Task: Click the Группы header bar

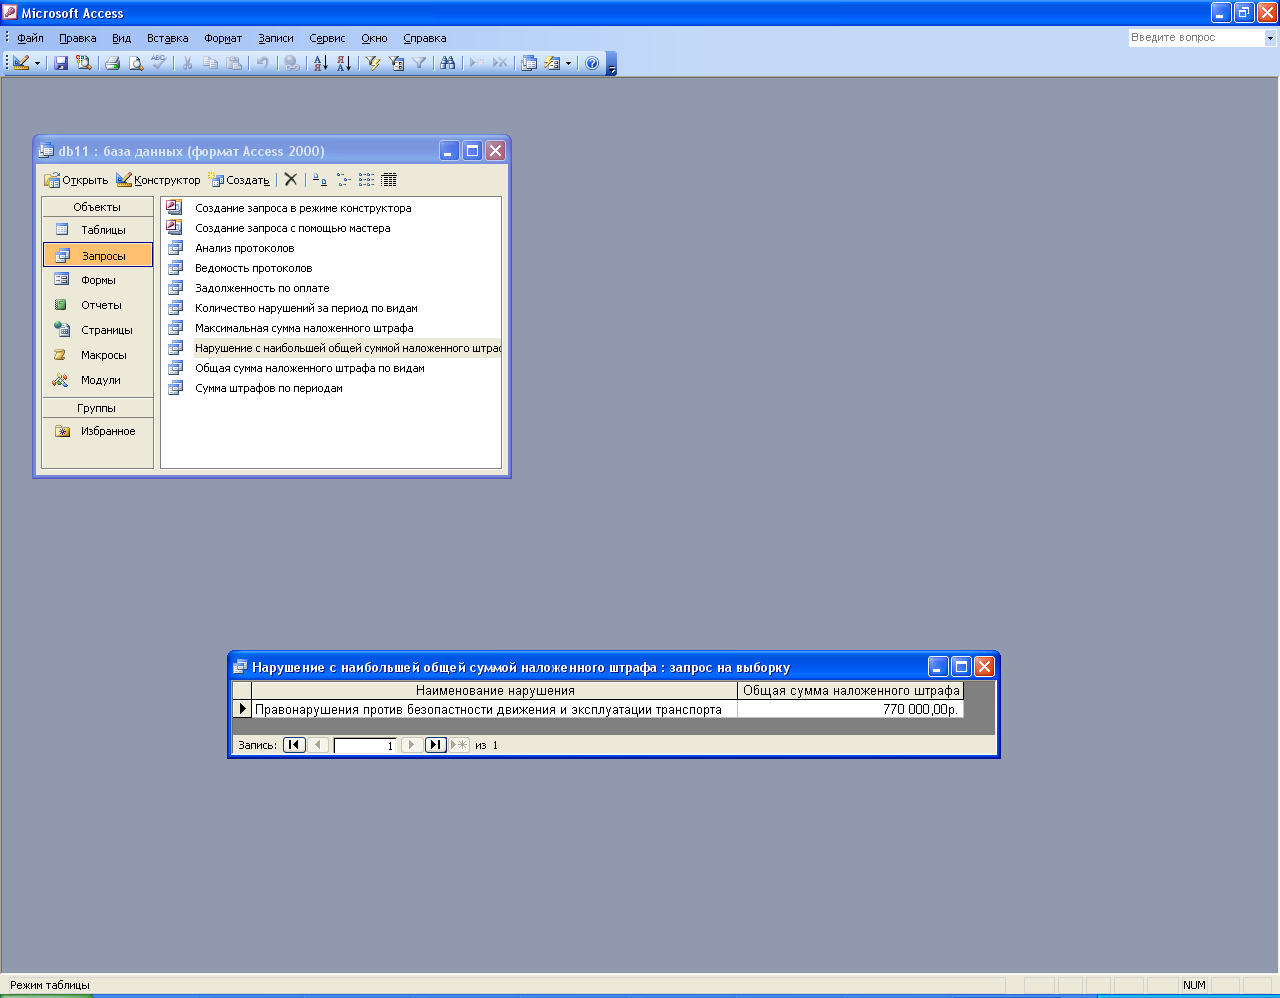Action: [97, 408]
